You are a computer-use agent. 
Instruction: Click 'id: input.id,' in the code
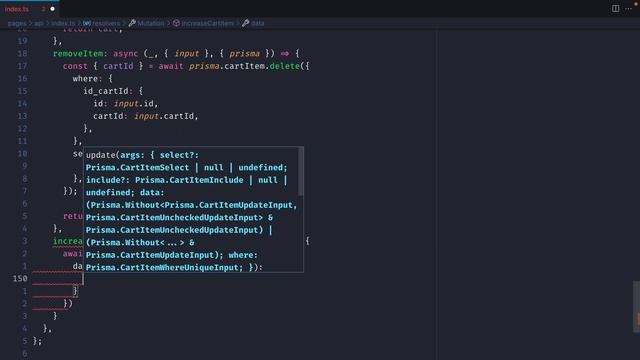click(125, 104)
